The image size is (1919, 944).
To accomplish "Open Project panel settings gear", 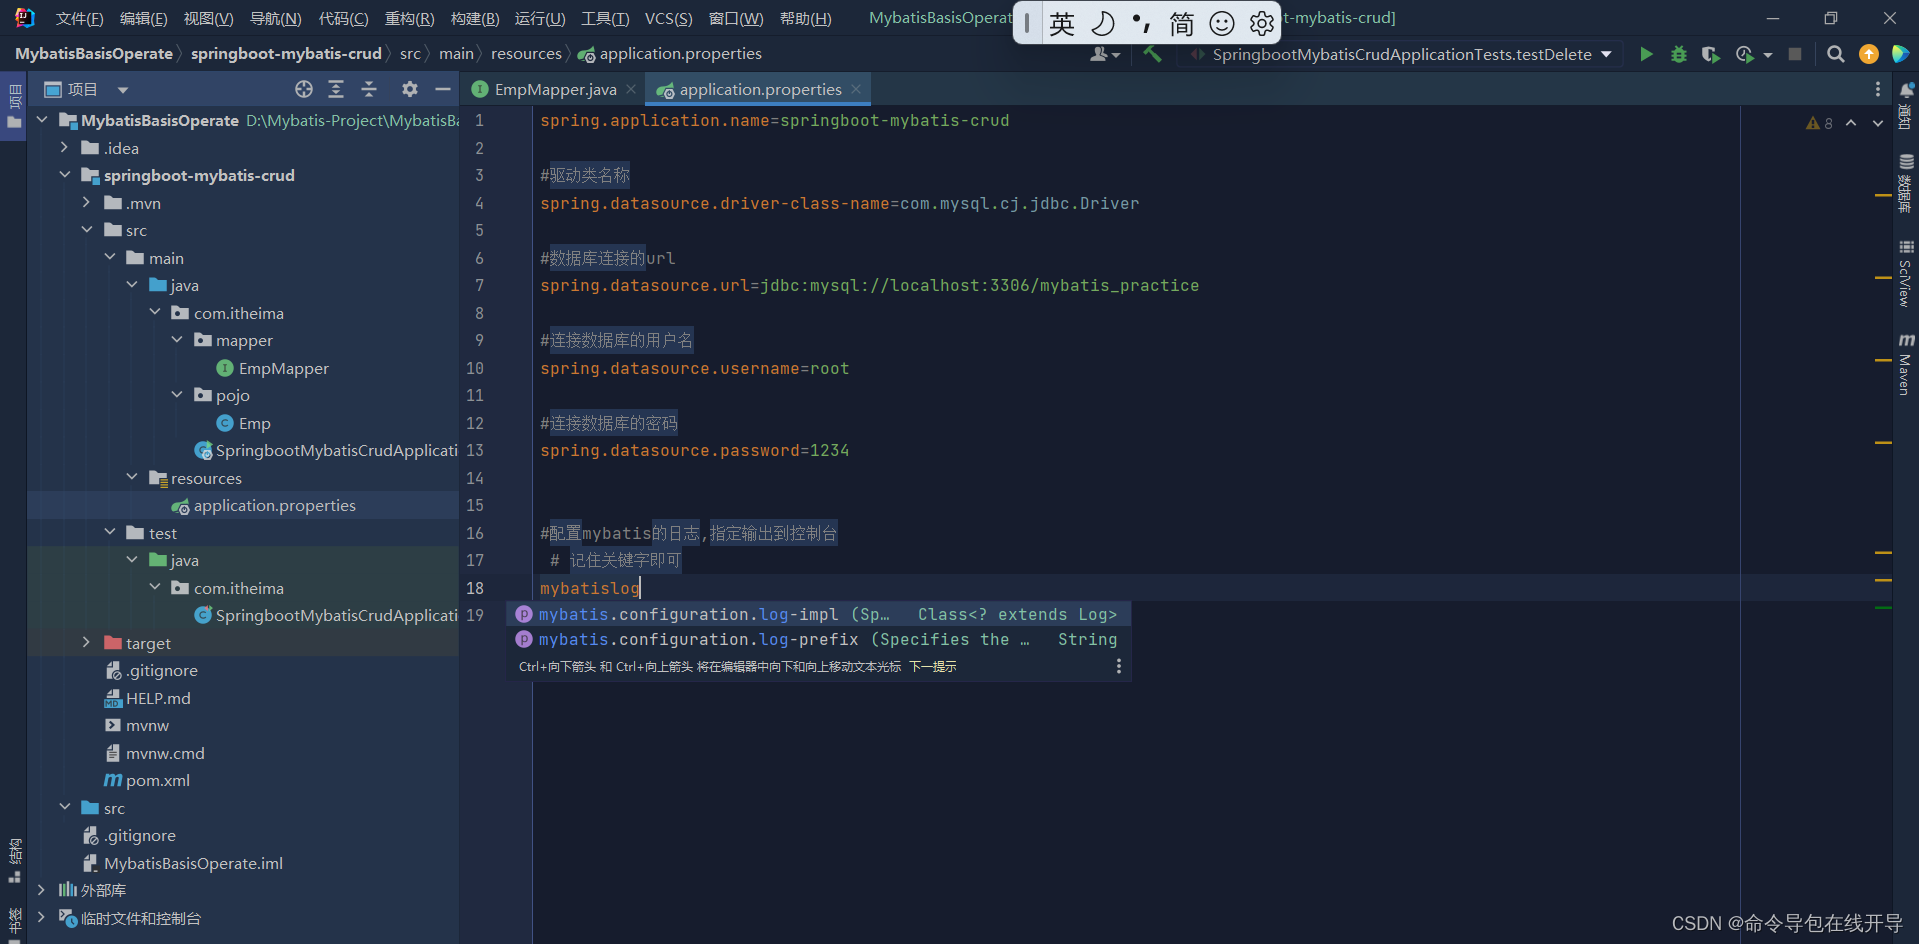I will [x=409, y=89].
